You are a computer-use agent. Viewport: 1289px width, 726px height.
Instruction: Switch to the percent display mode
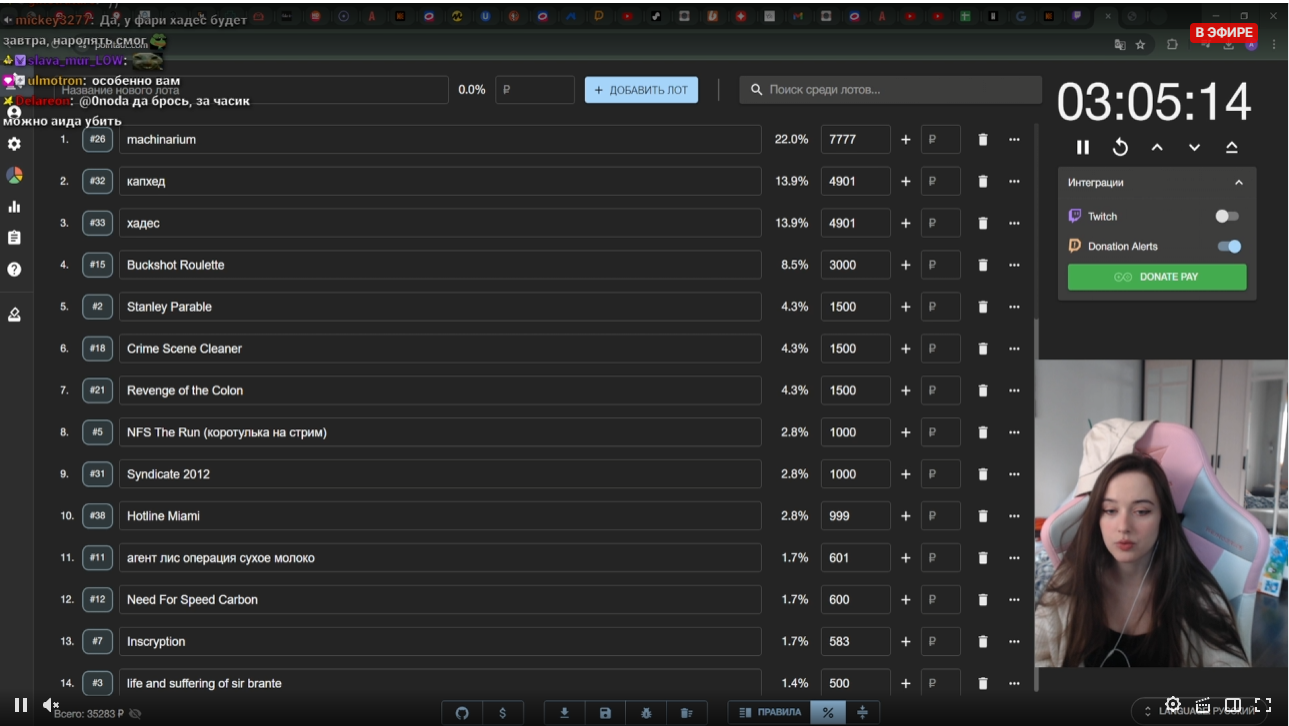(828, 713)
